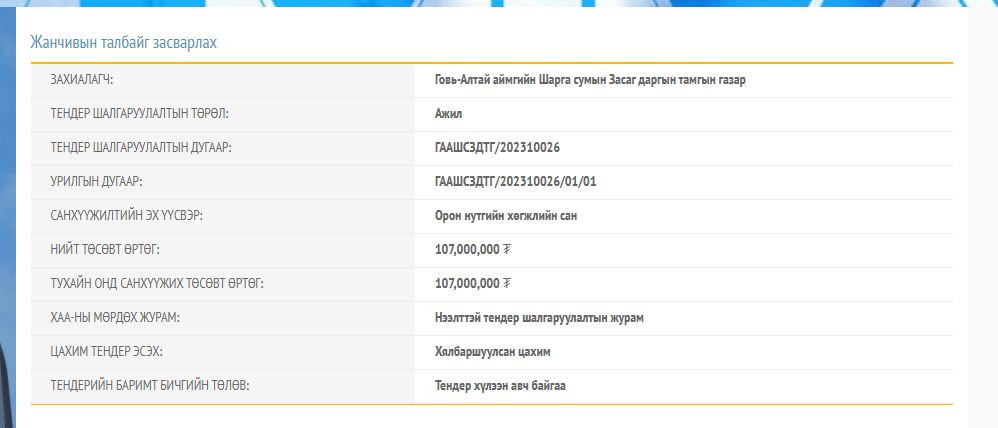Select the 'Ажил' tender type value
Viewport: 998px width, 428px height.
click(449, 114)
